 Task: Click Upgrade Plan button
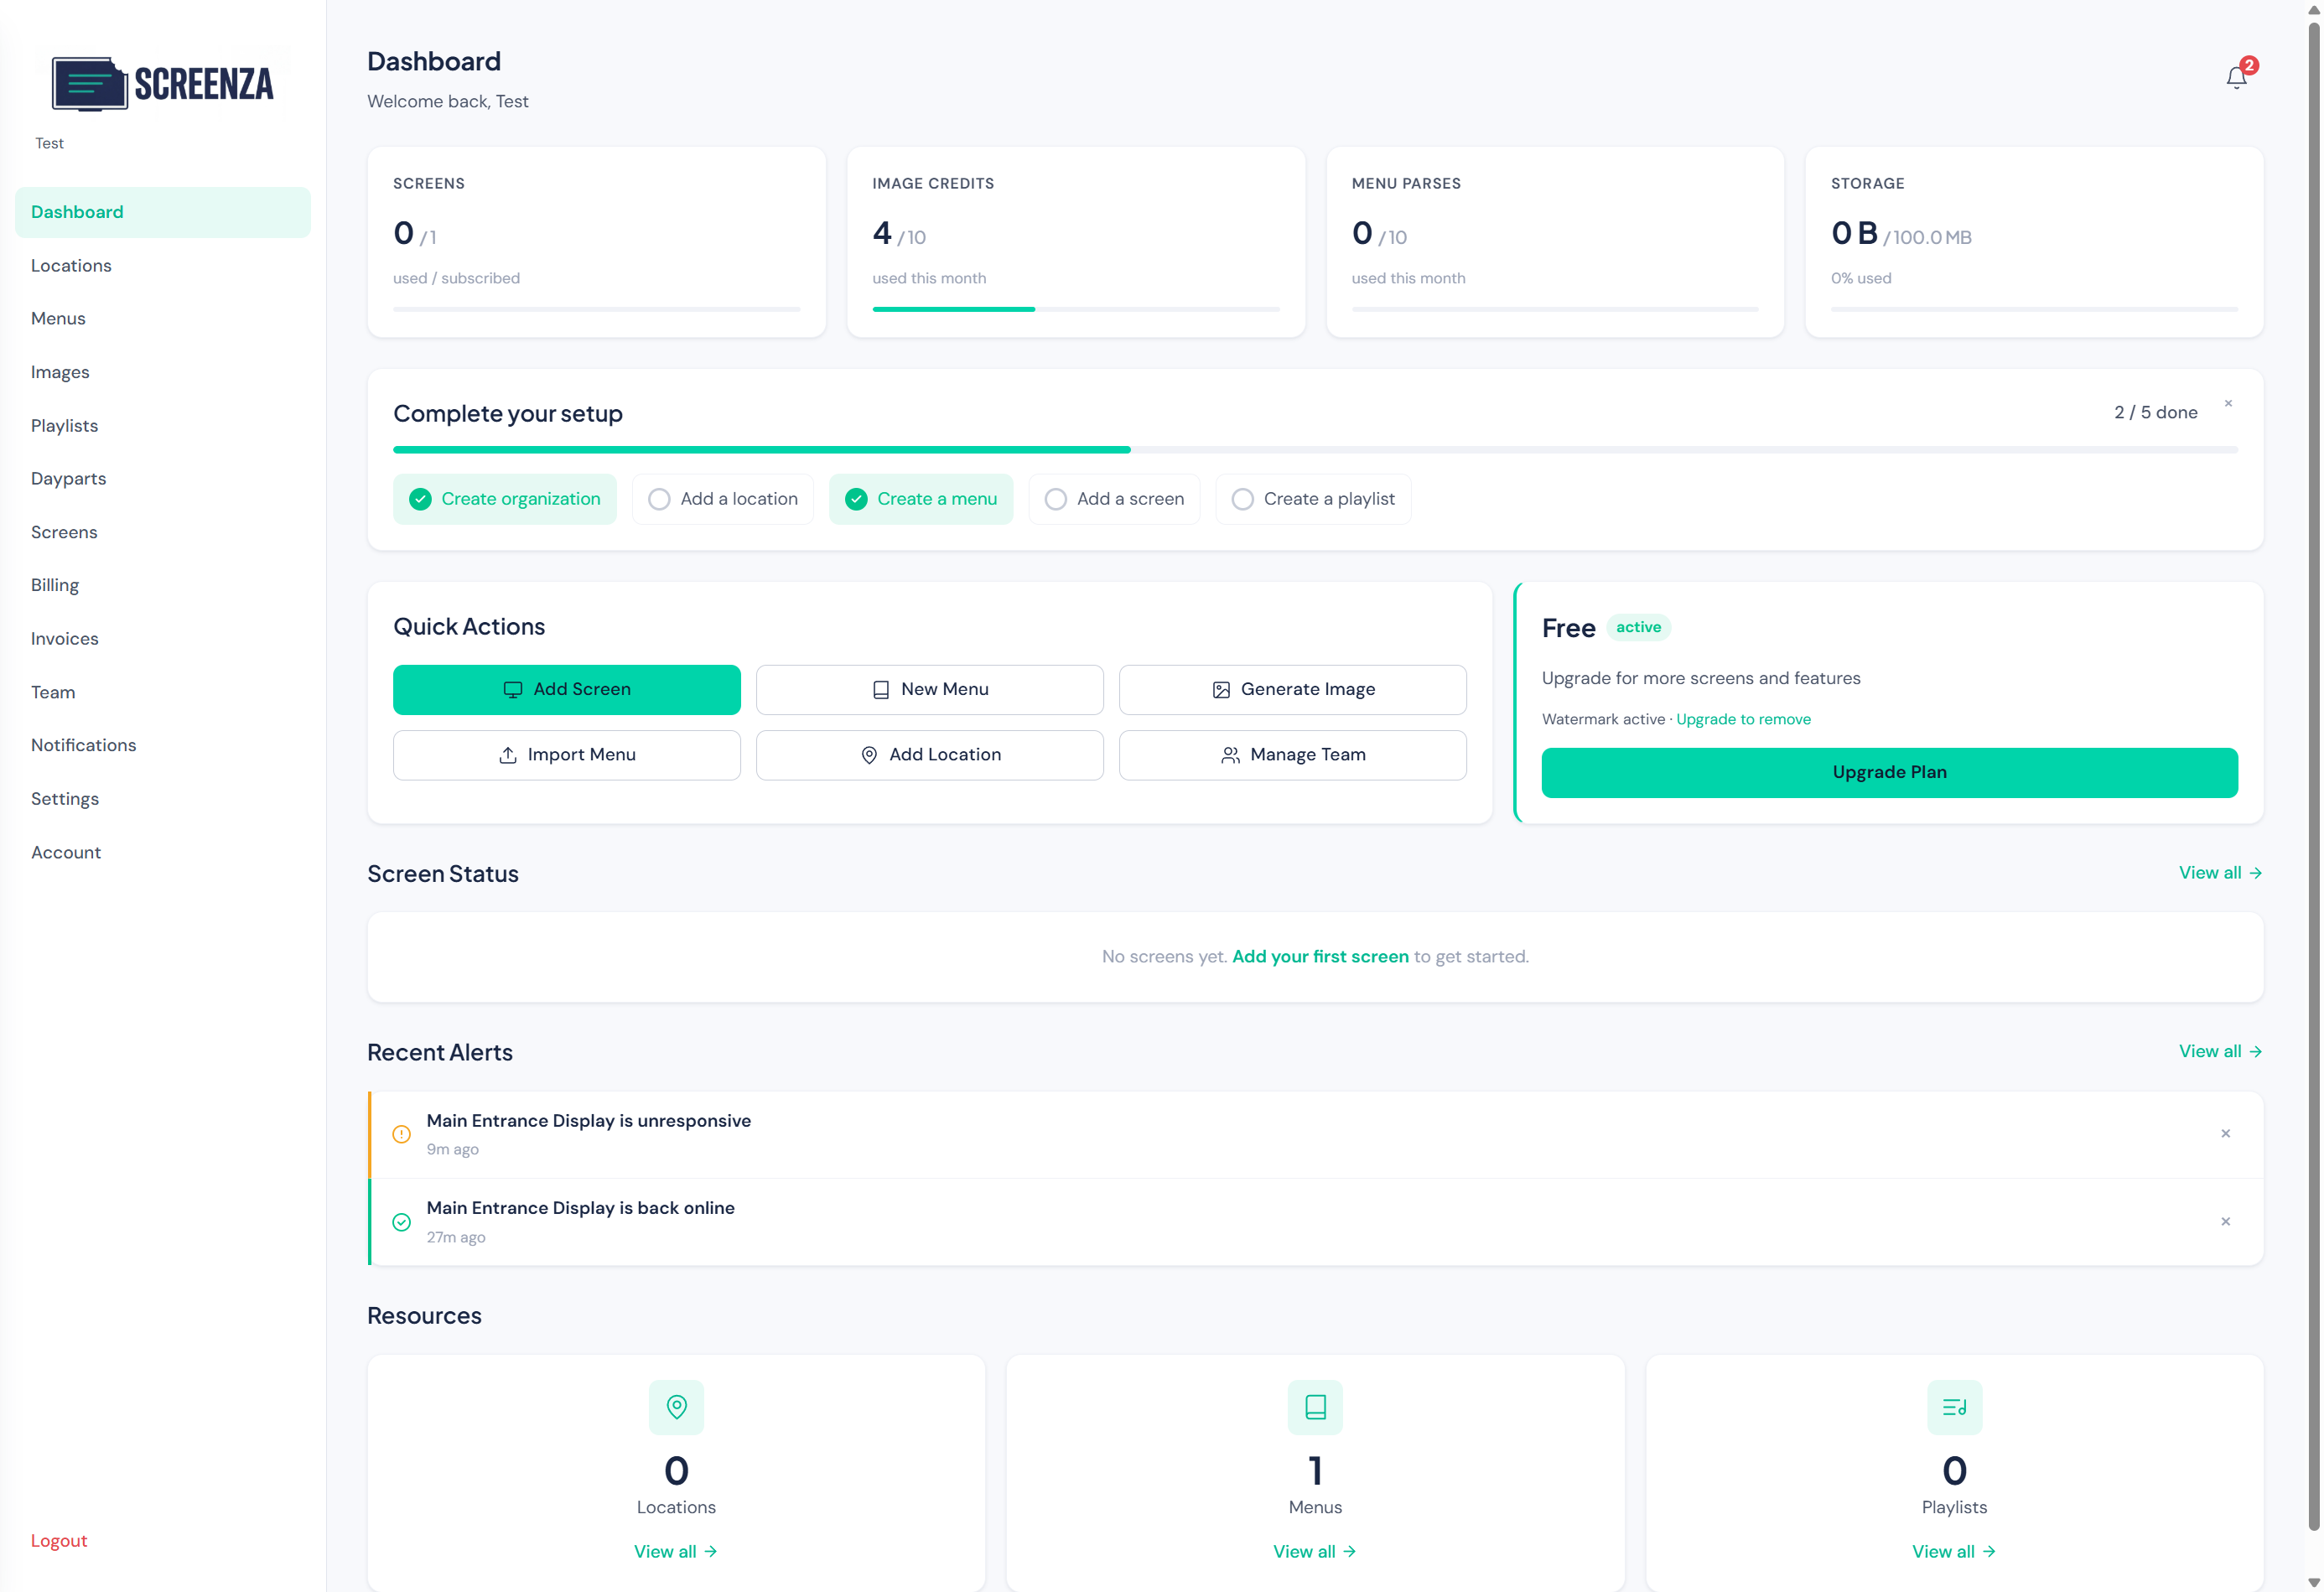click(x=1888, y=771)
